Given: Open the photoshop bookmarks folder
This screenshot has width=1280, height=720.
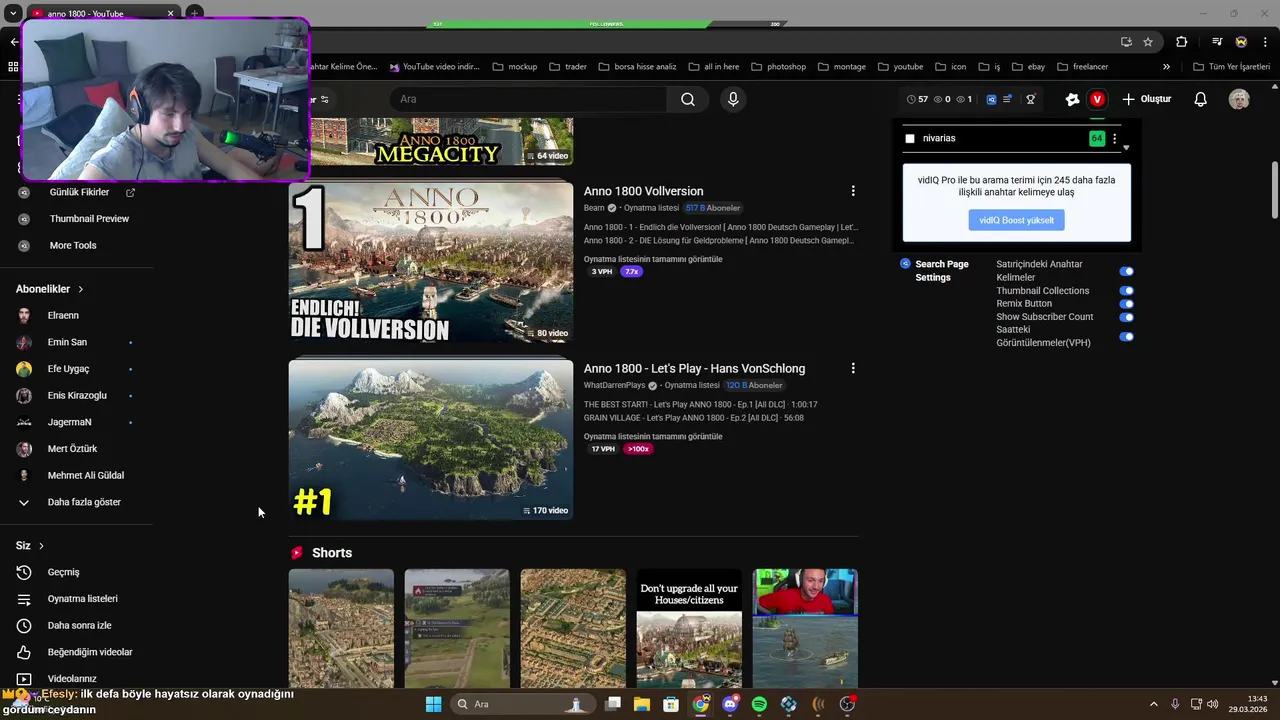Looking at the screenshot, I should (x=777, y=67).
